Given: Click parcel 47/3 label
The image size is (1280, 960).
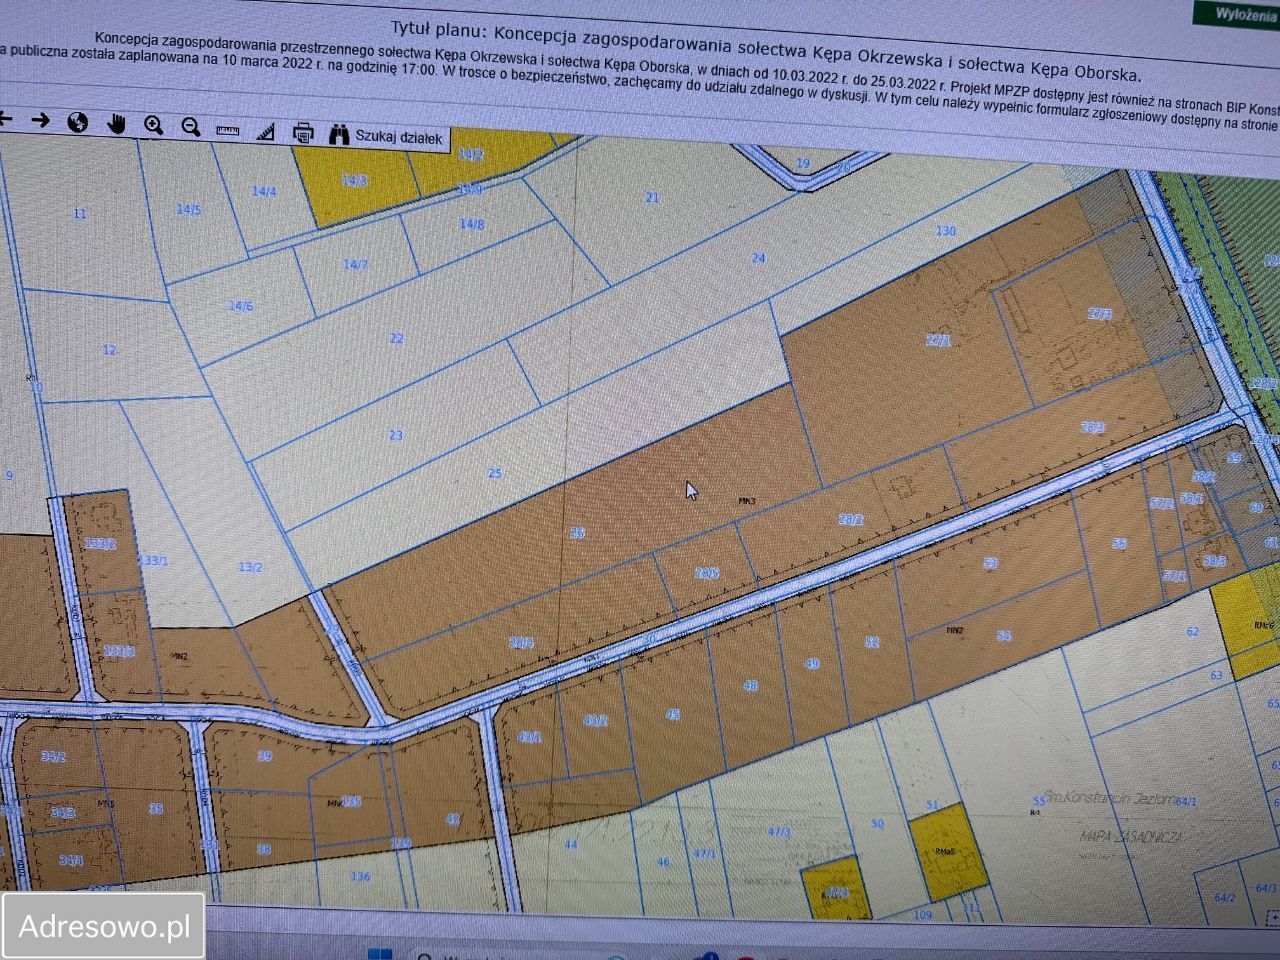Looking at the screenshot, I should click(x=779, y=831).
